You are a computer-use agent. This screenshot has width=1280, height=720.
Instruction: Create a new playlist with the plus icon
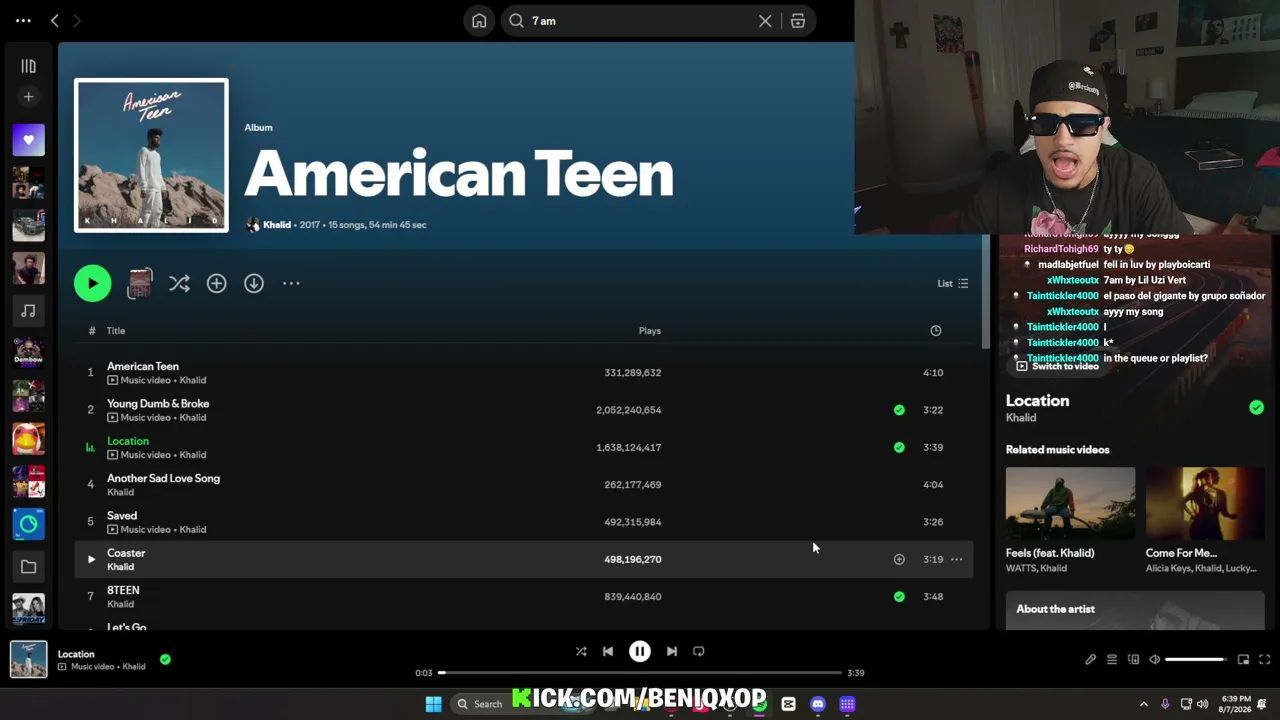pyautogui.click(x=28, y=97)
